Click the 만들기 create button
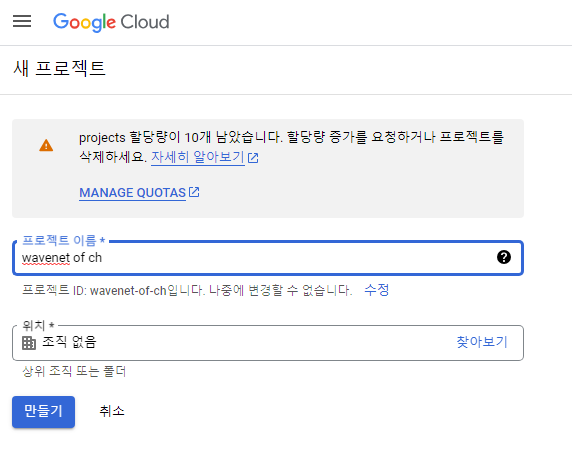The height and width of the screenshot is (458, 572). (x=43, y=412)
